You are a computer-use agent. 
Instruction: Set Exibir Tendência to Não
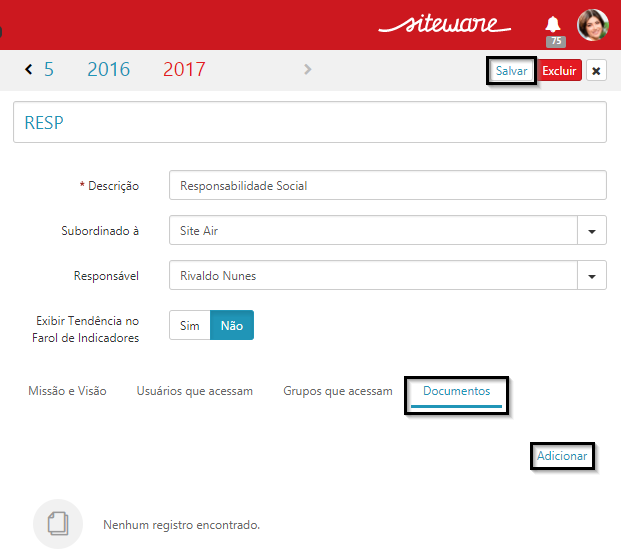[232, 325]
